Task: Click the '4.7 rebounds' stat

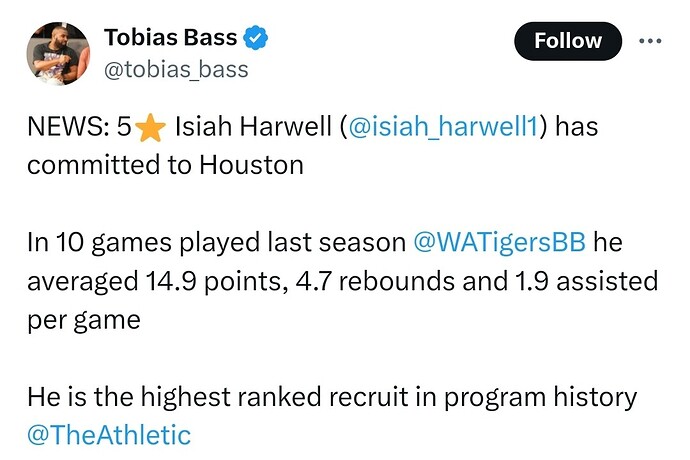Action: [x=375, y=282]
